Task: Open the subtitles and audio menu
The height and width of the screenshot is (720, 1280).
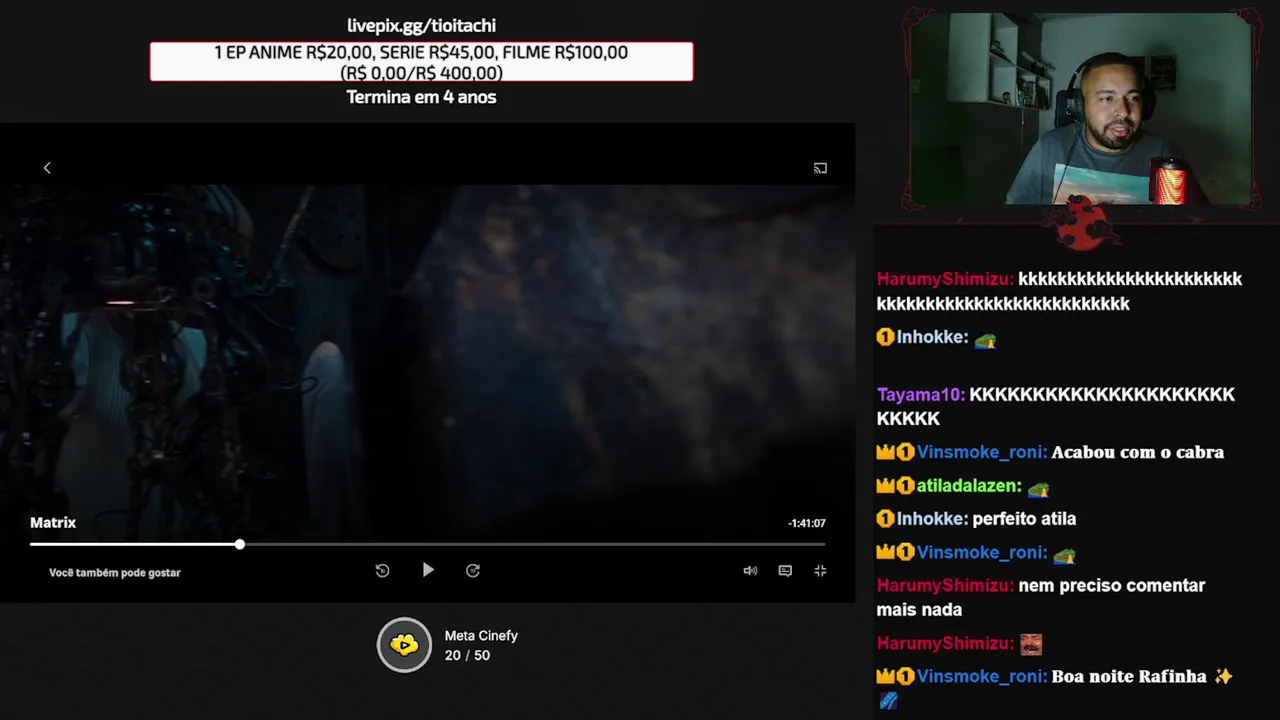Action: [785, 571]
